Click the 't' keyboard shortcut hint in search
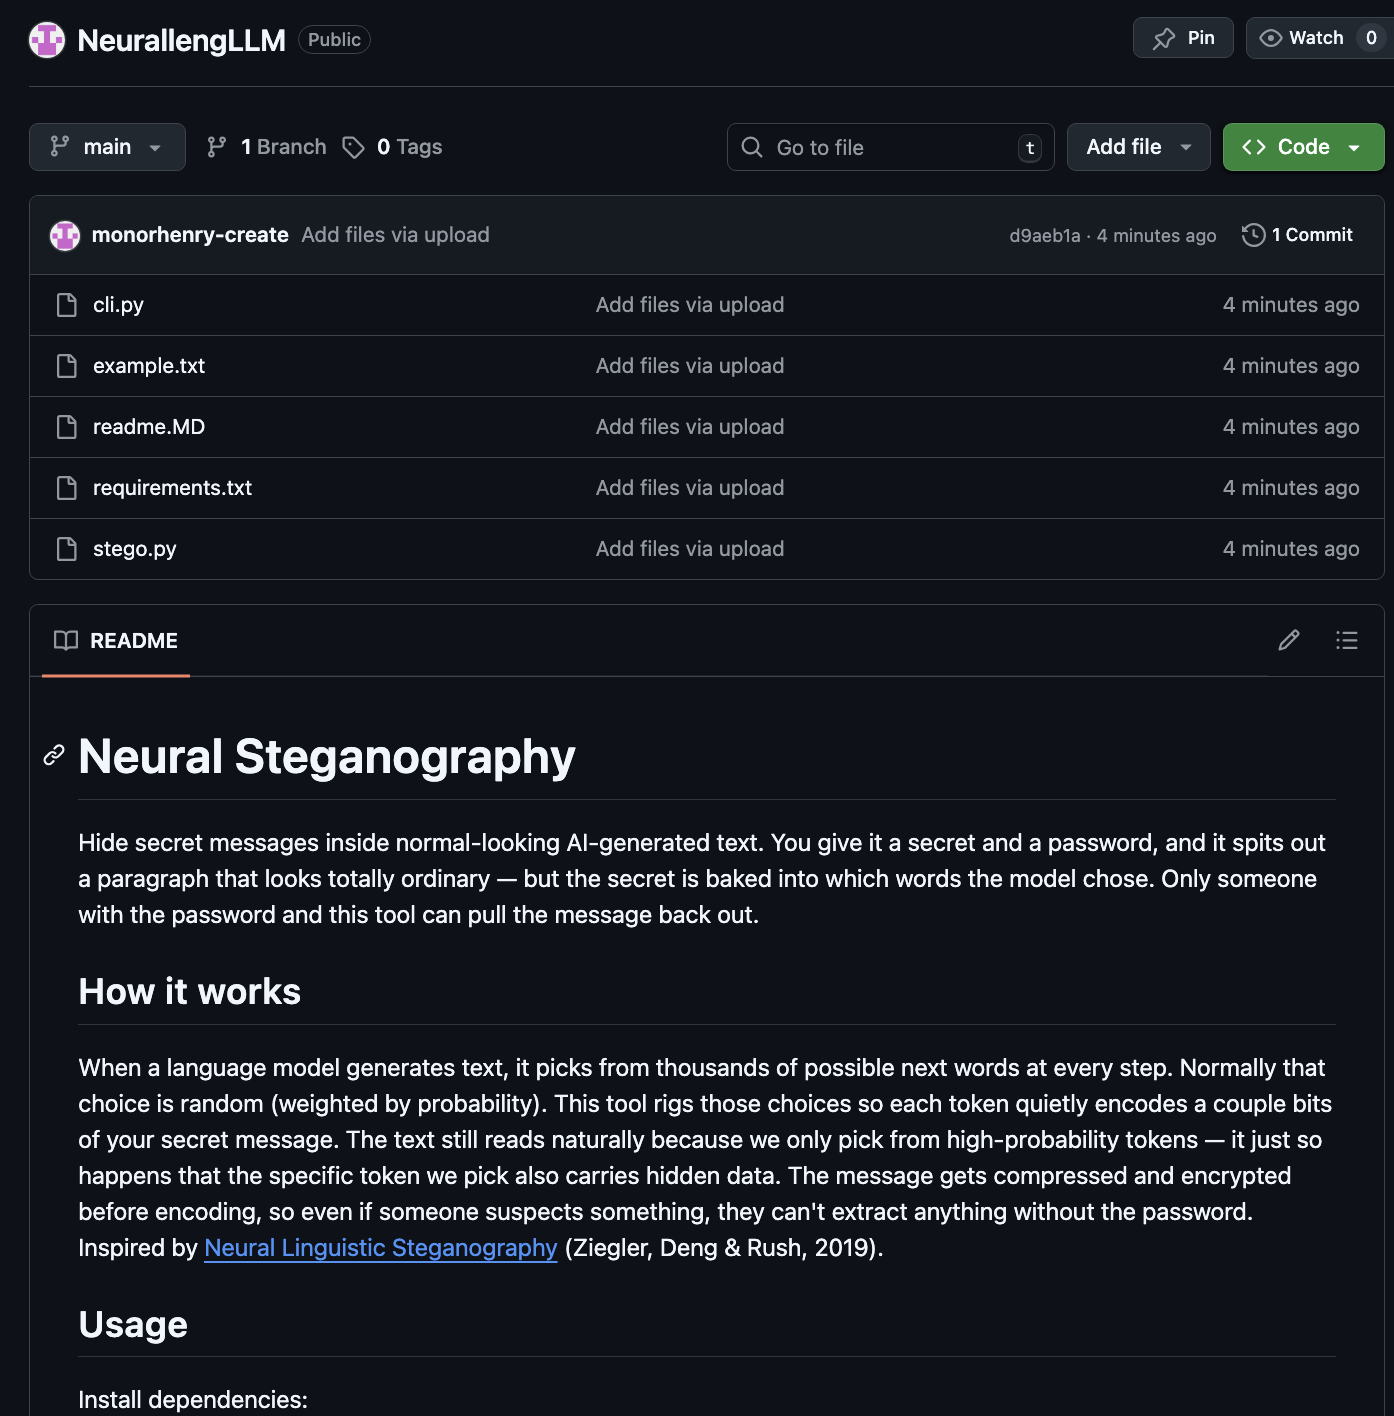This screenshot has height=1416, width=1394. pos(1030,148)
